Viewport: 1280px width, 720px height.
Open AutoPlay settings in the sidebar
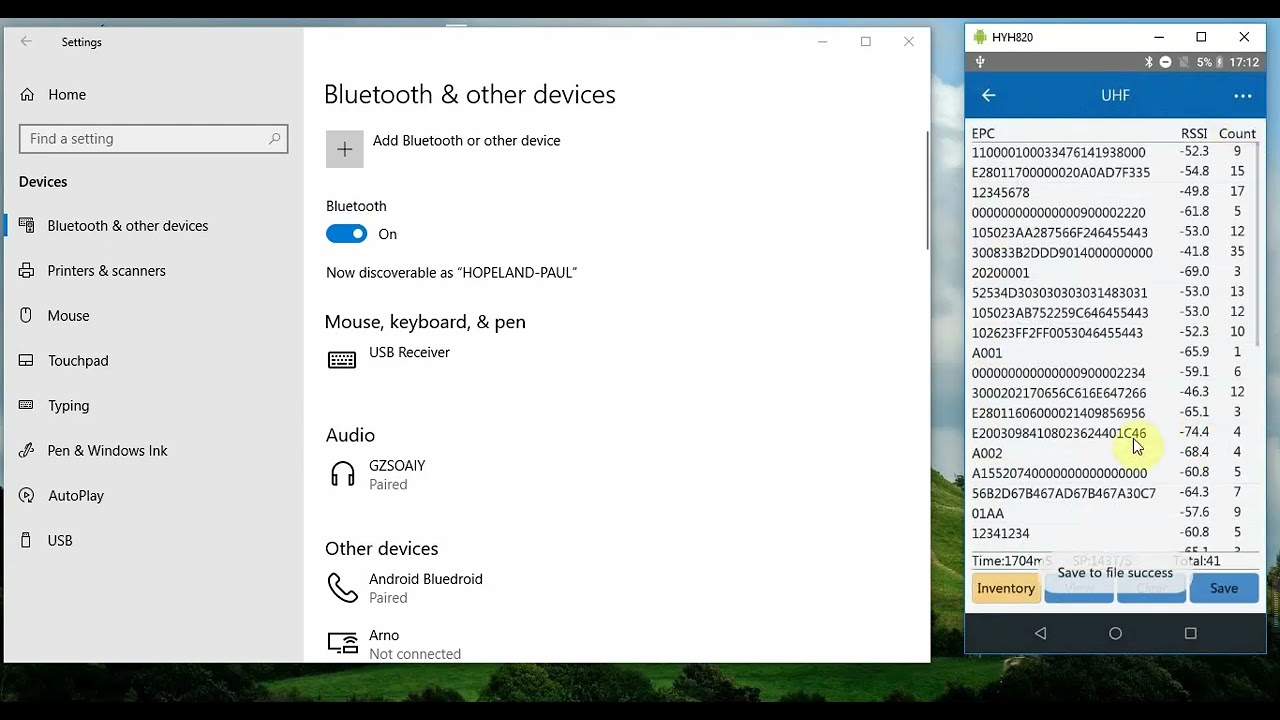click(154, 496)
